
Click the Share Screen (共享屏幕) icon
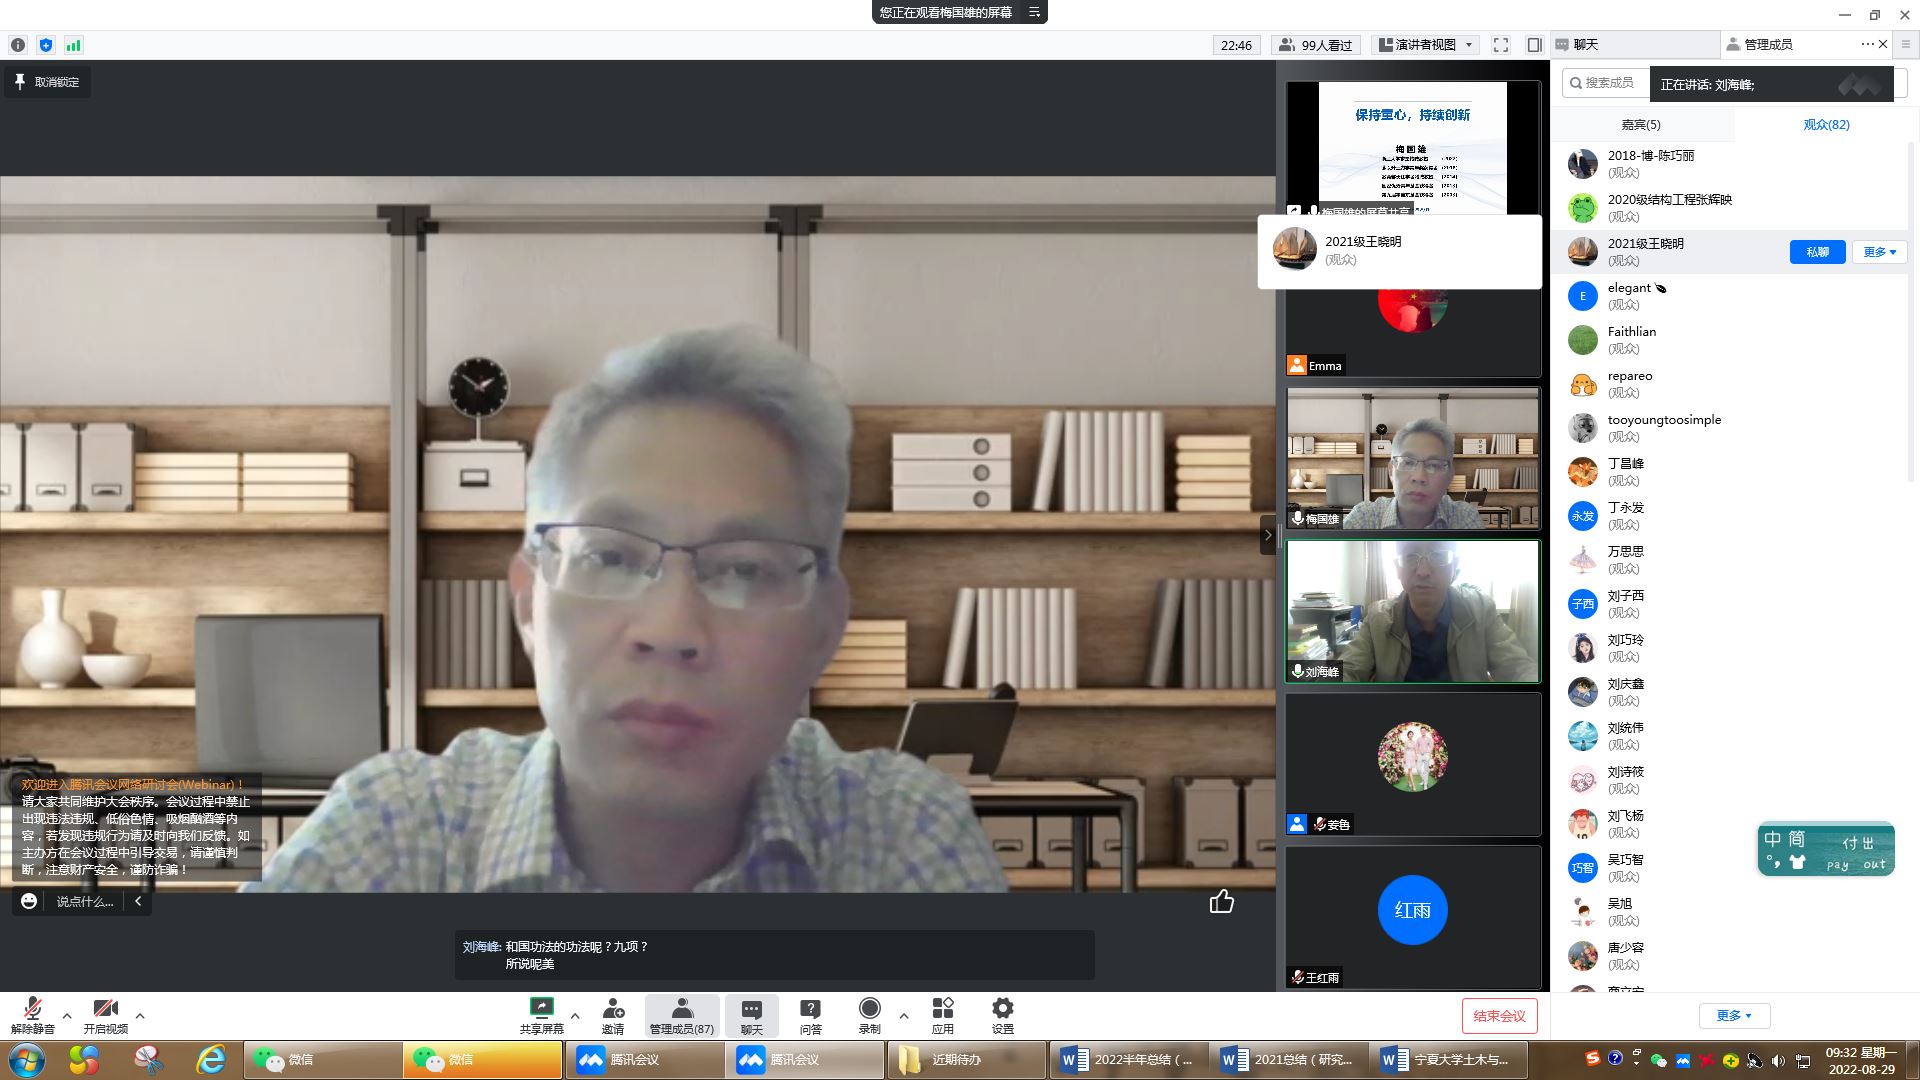click(x=541, y=1008)
